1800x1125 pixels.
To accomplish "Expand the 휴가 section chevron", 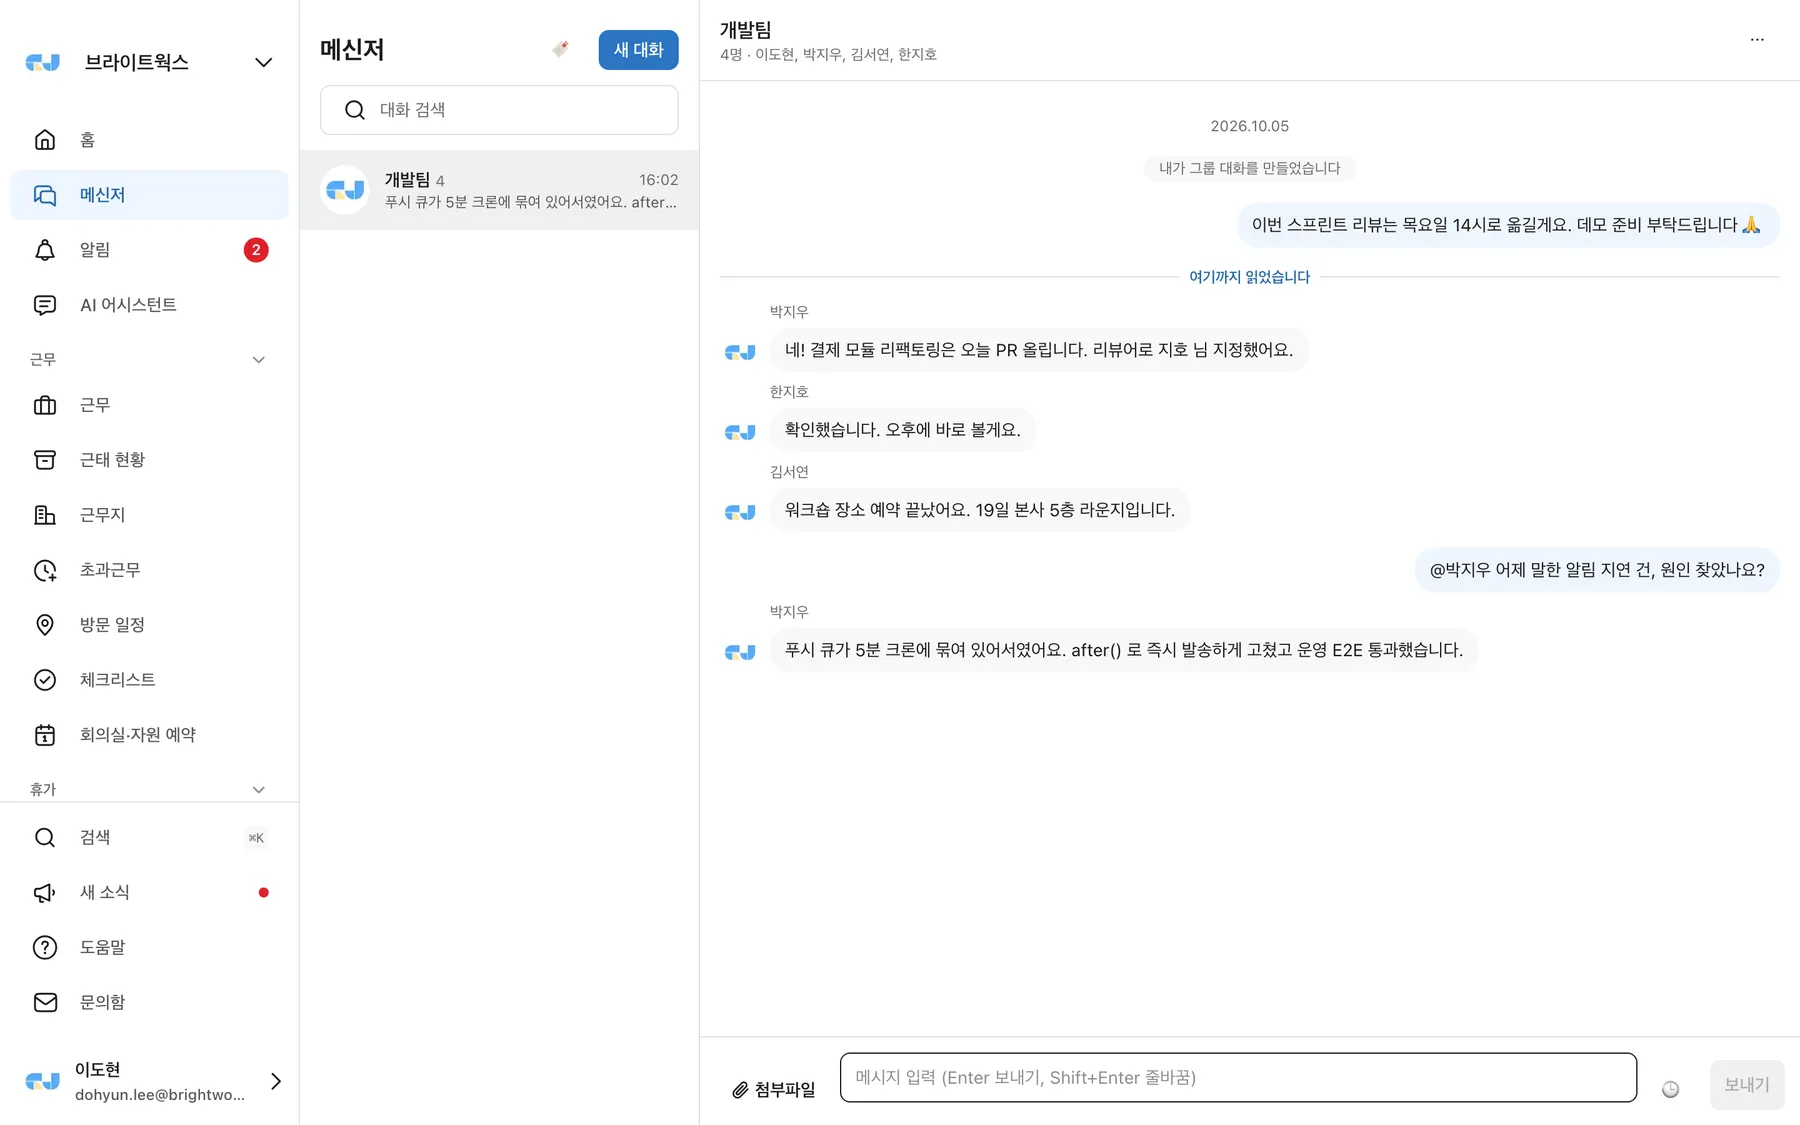I will [258, 790].
